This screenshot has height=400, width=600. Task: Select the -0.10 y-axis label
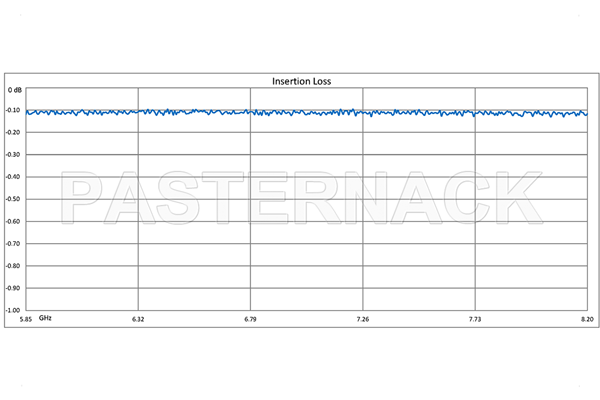click(x=13, y=112)
